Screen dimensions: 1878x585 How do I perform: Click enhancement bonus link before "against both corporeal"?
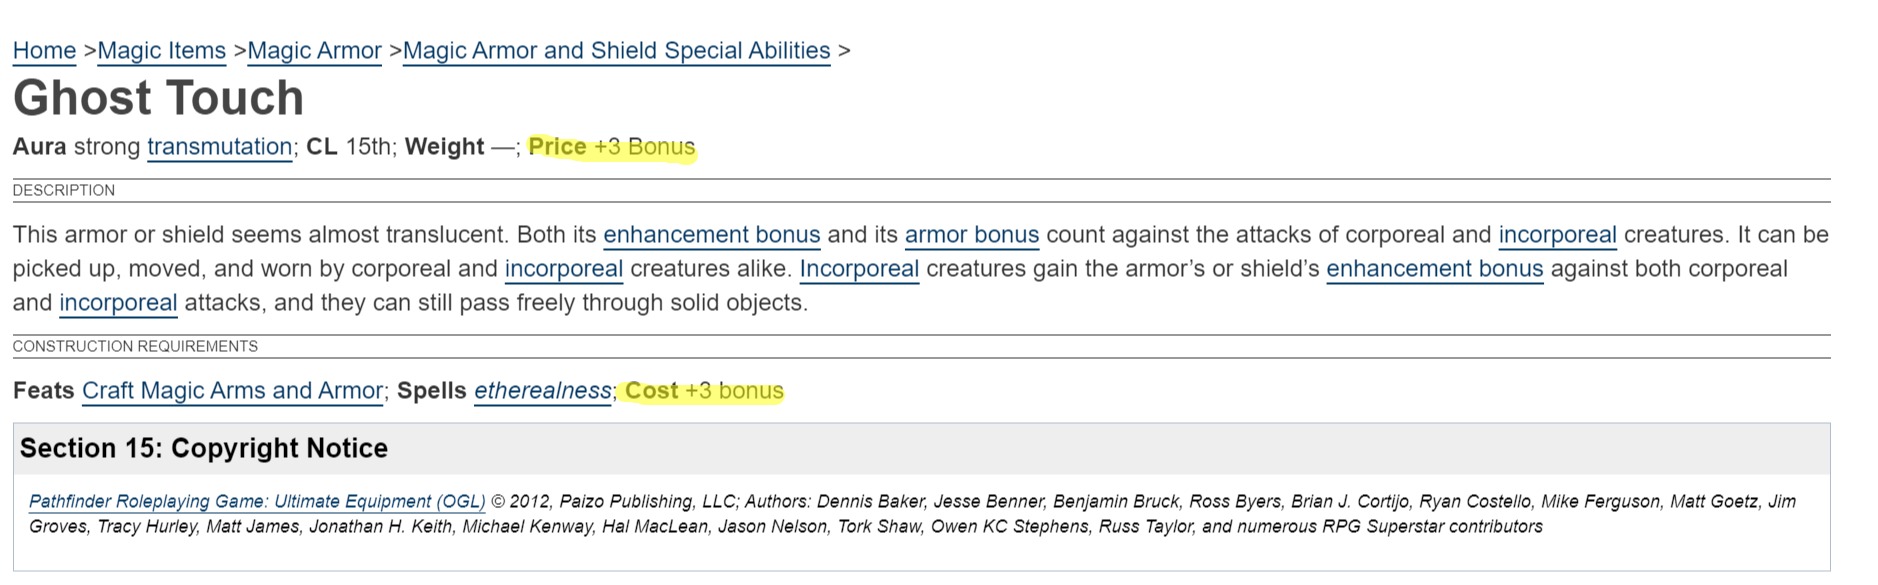click(x=1434, y=269)
